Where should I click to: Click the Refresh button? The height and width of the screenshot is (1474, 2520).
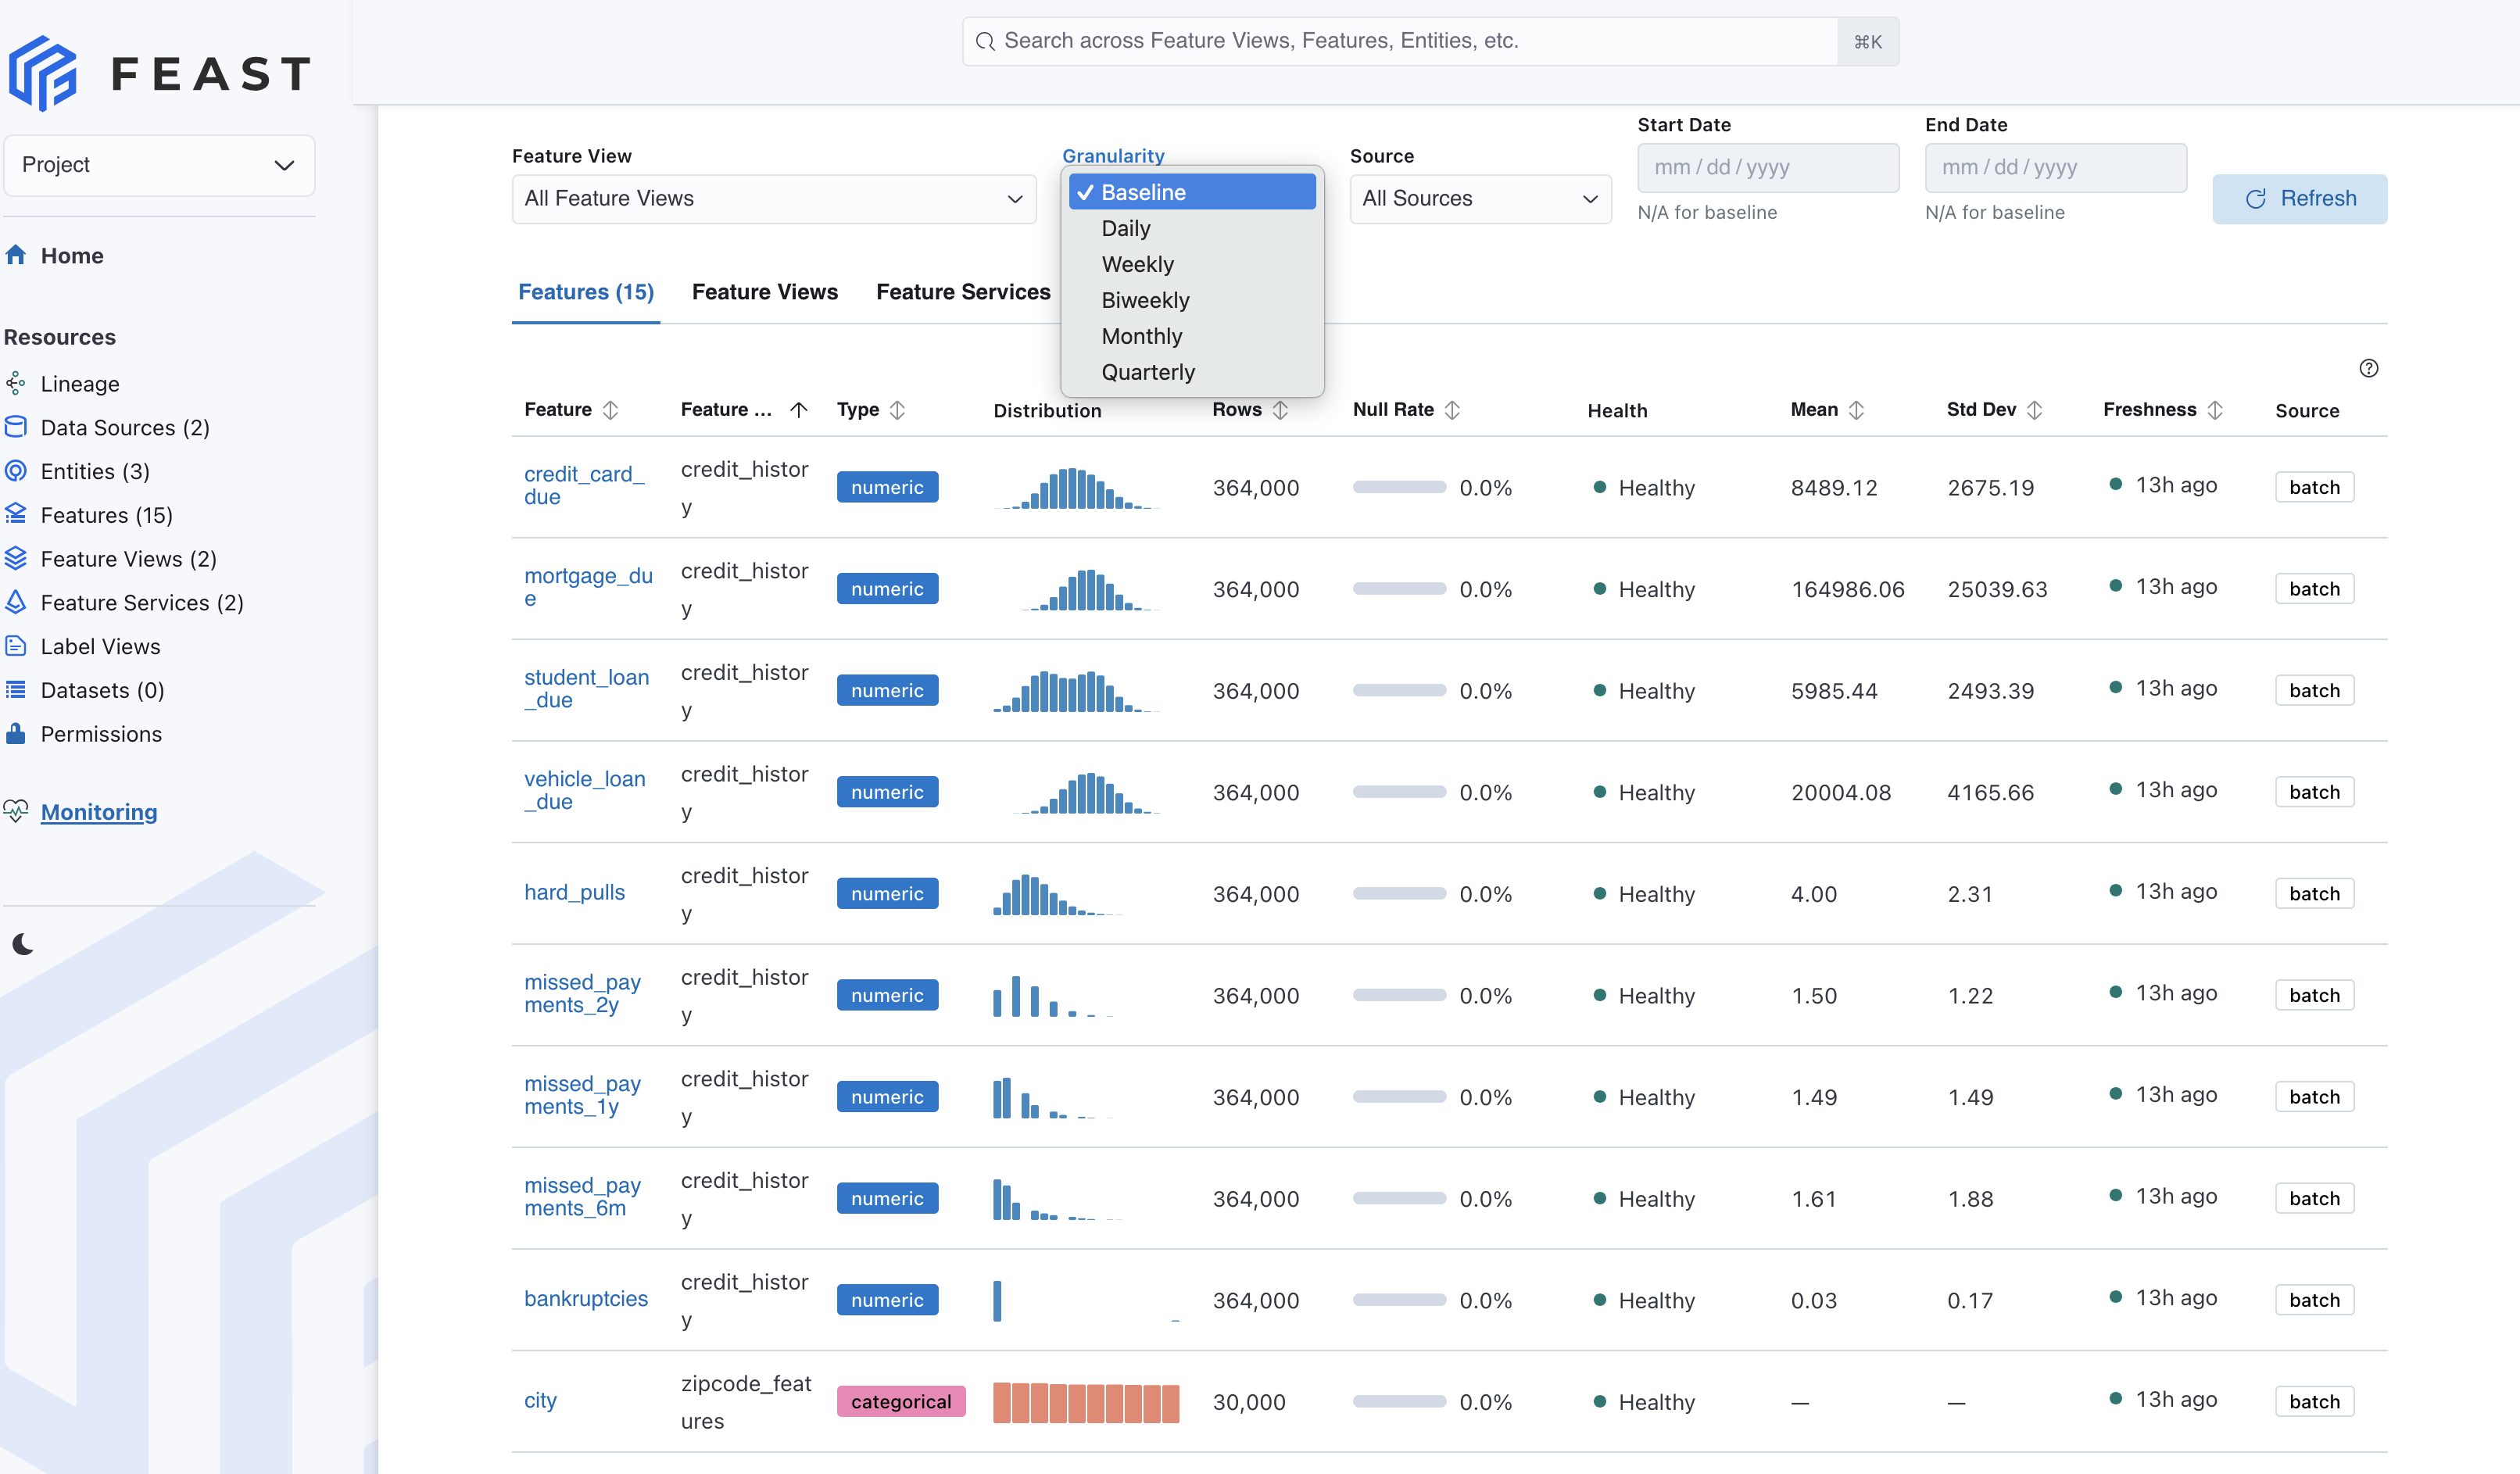[x=2299, y=199]
